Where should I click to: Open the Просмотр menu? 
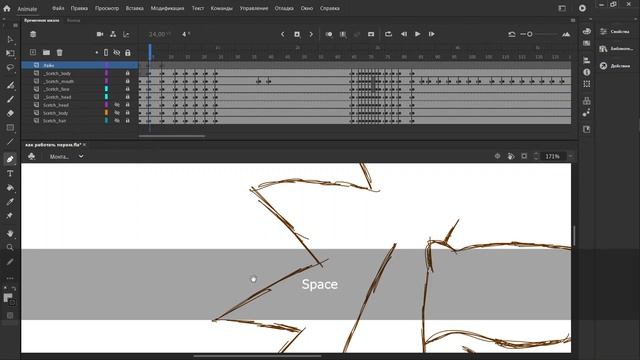[x=107, y=8]
